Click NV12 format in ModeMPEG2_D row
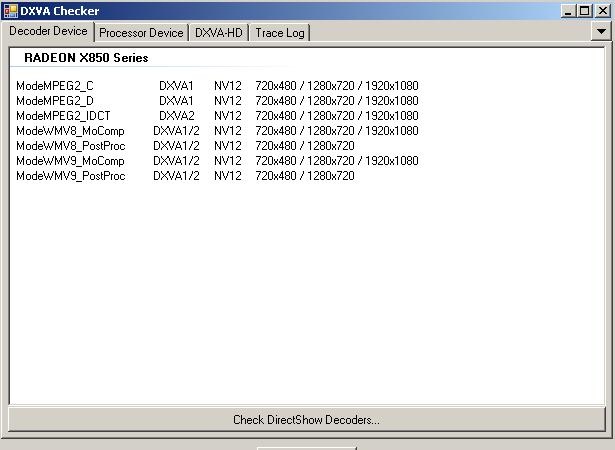The width and height of the screenshot is (615, 450). coord(228,101)
